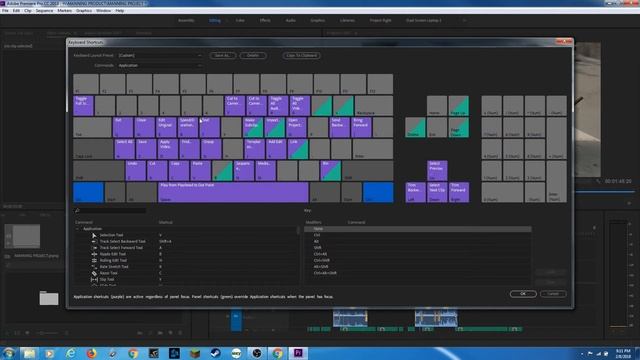Select the Import key on virtual keyboard
640x360 pixels.
(x=274, y=127)
